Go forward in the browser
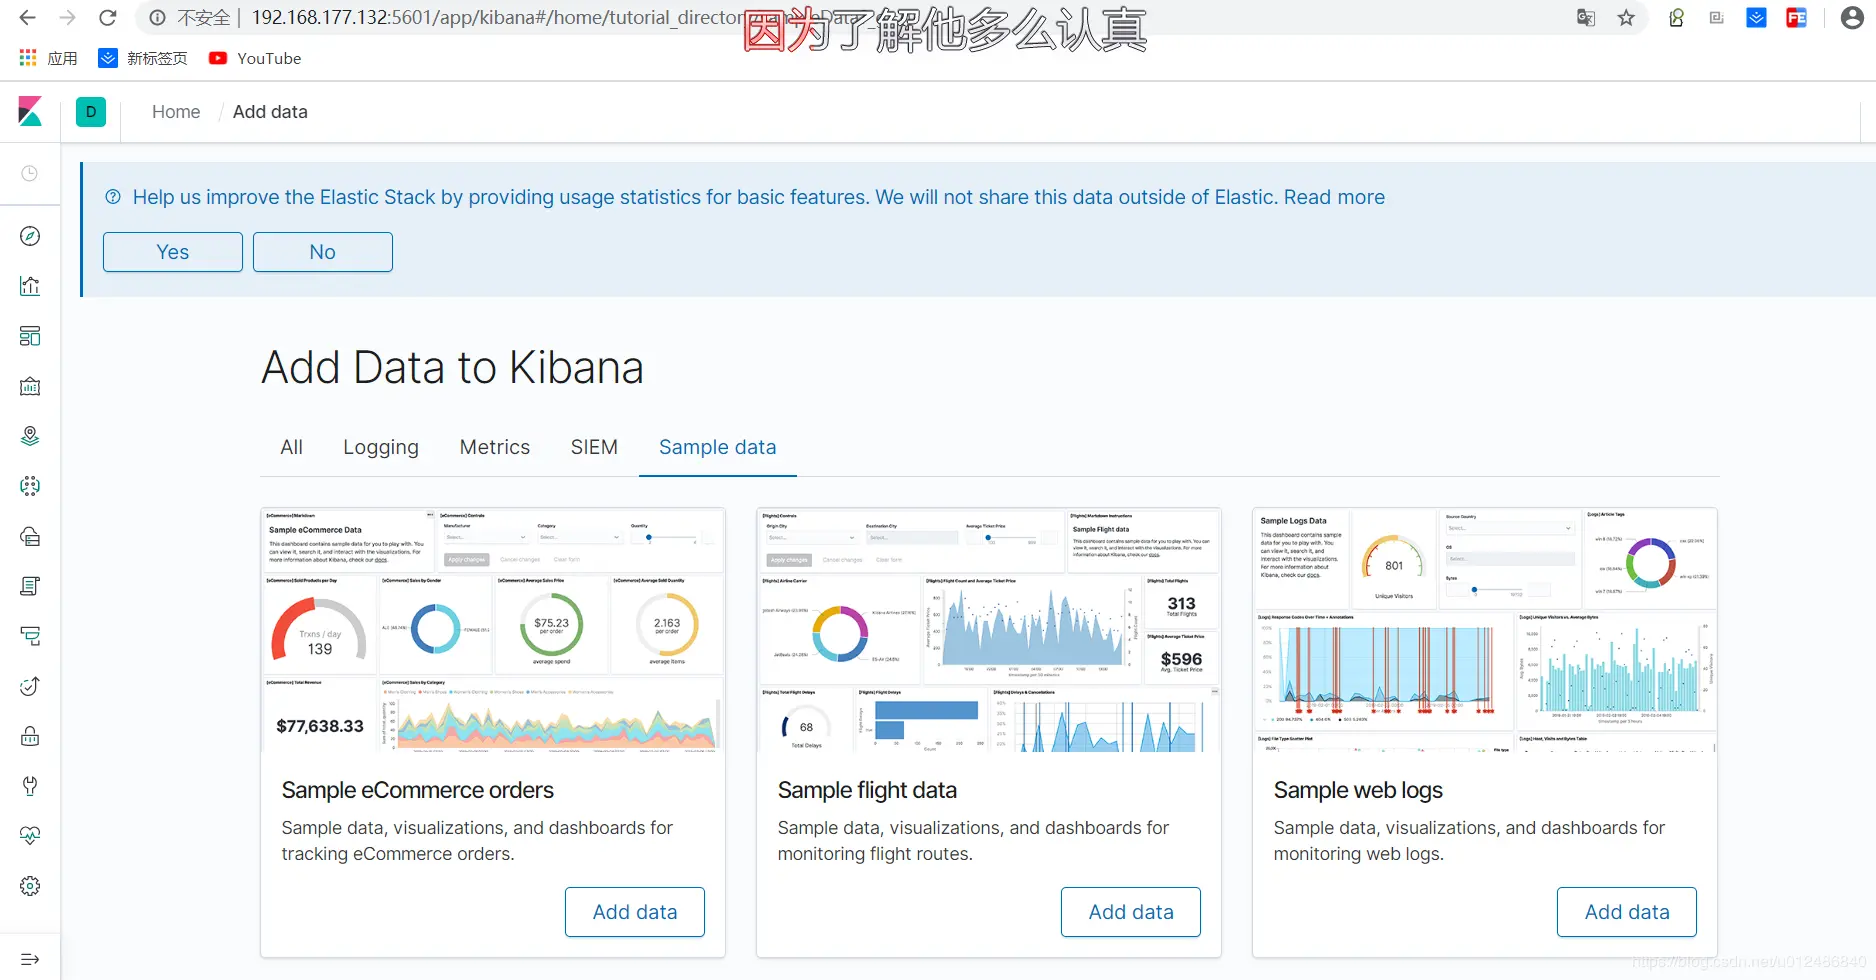This screenshot has width=1876, height=980. click(x=67, y=18)
